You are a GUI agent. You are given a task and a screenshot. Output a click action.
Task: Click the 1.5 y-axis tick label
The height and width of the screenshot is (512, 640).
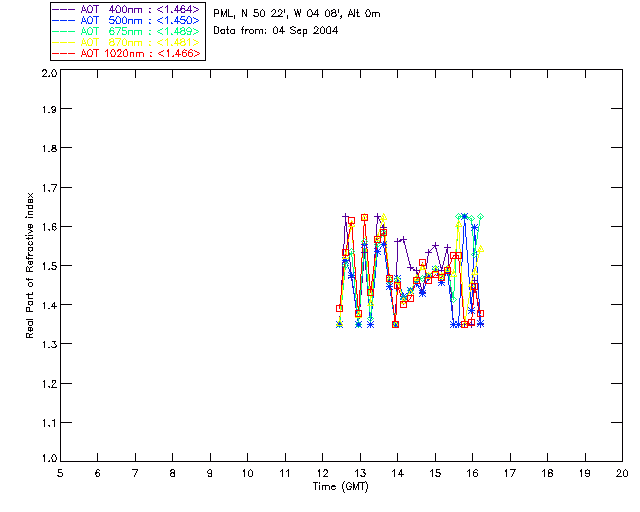click(x=48, y=266)
